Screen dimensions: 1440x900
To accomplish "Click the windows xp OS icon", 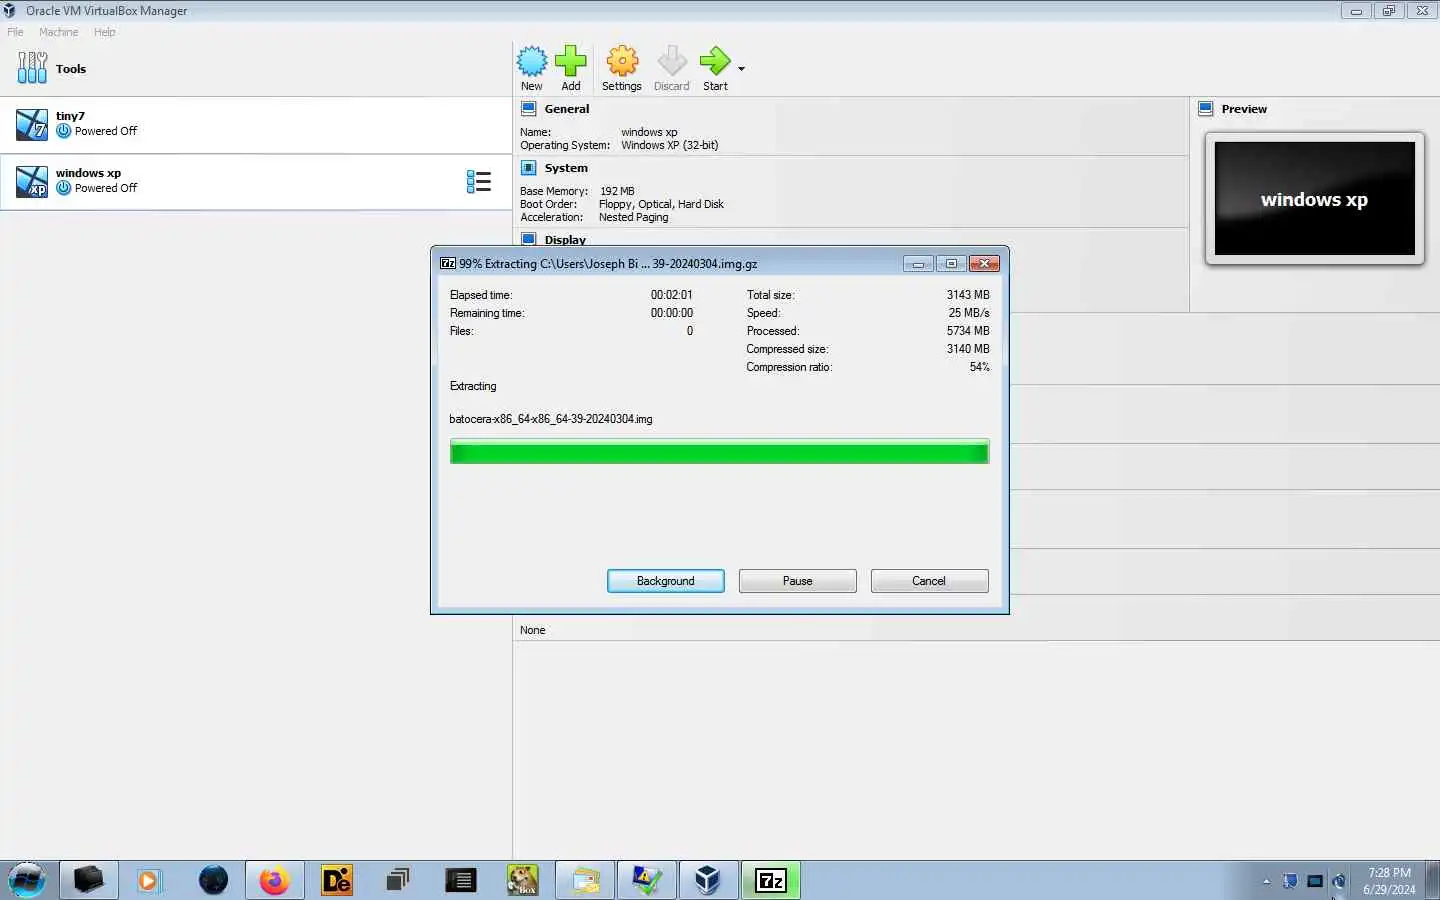I will point(32,182).
